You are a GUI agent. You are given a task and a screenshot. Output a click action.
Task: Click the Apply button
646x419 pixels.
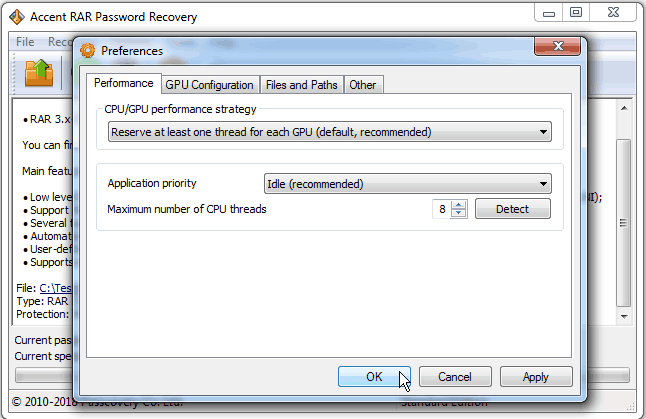click(536, 377)
